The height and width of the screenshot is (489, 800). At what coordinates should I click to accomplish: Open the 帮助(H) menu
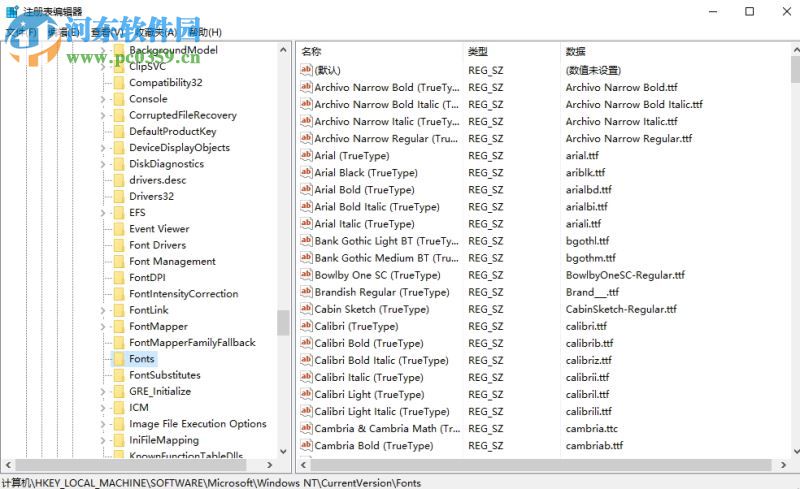[205, 32]
